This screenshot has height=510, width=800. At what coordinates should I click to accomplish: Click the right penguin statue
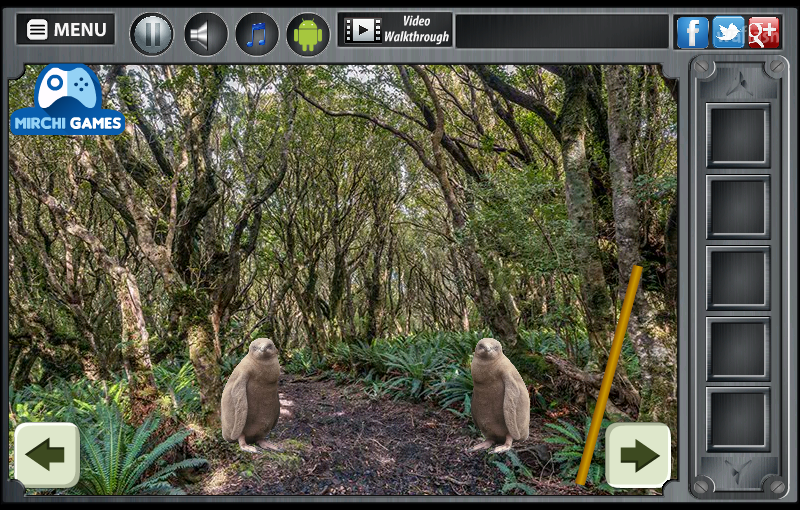pyautogui.click(x=500, y=395)
